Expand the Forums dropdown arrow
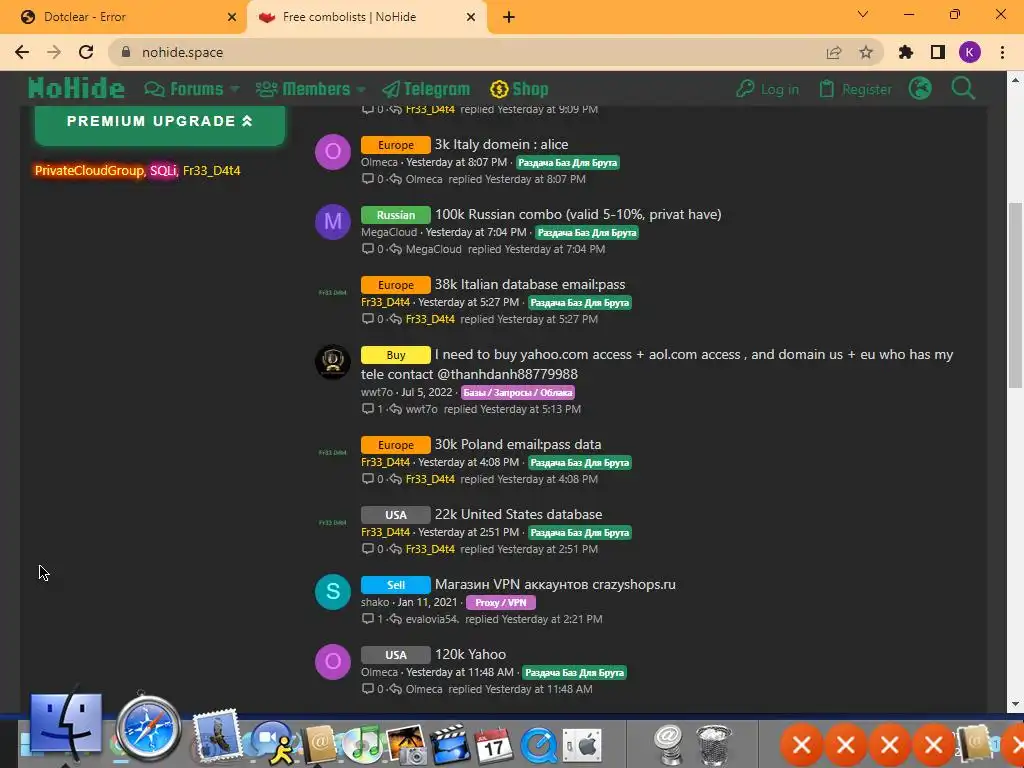The image size is (1024, 768). 234,89
